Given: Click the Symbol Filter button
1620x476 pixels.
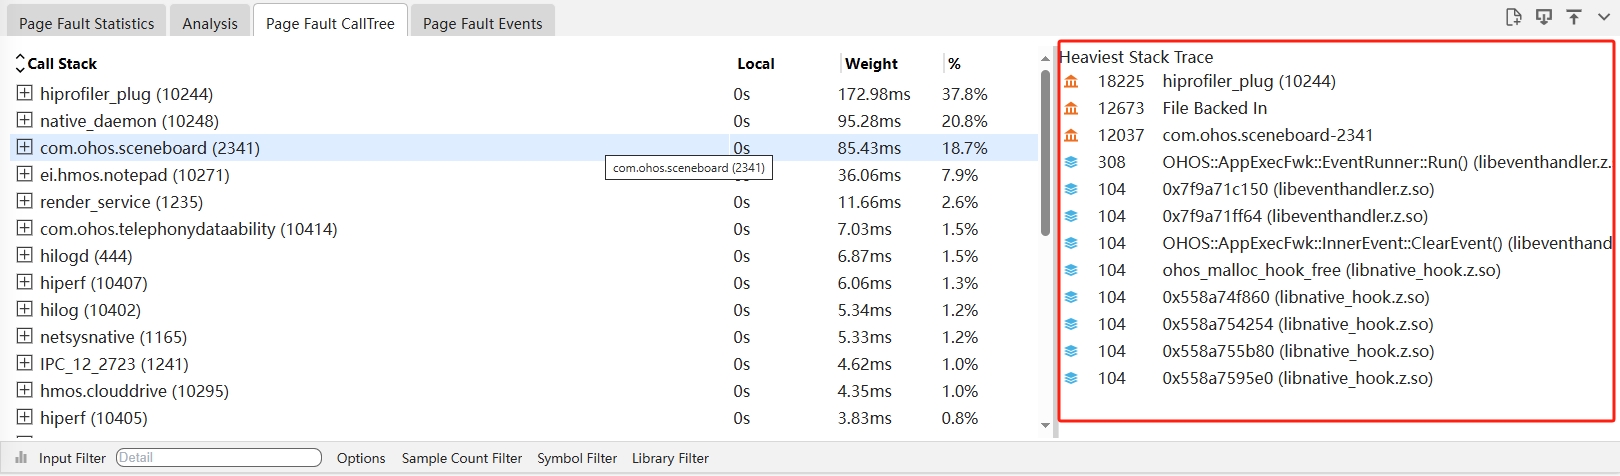Looking at the screenshot, I should [576, 458].
